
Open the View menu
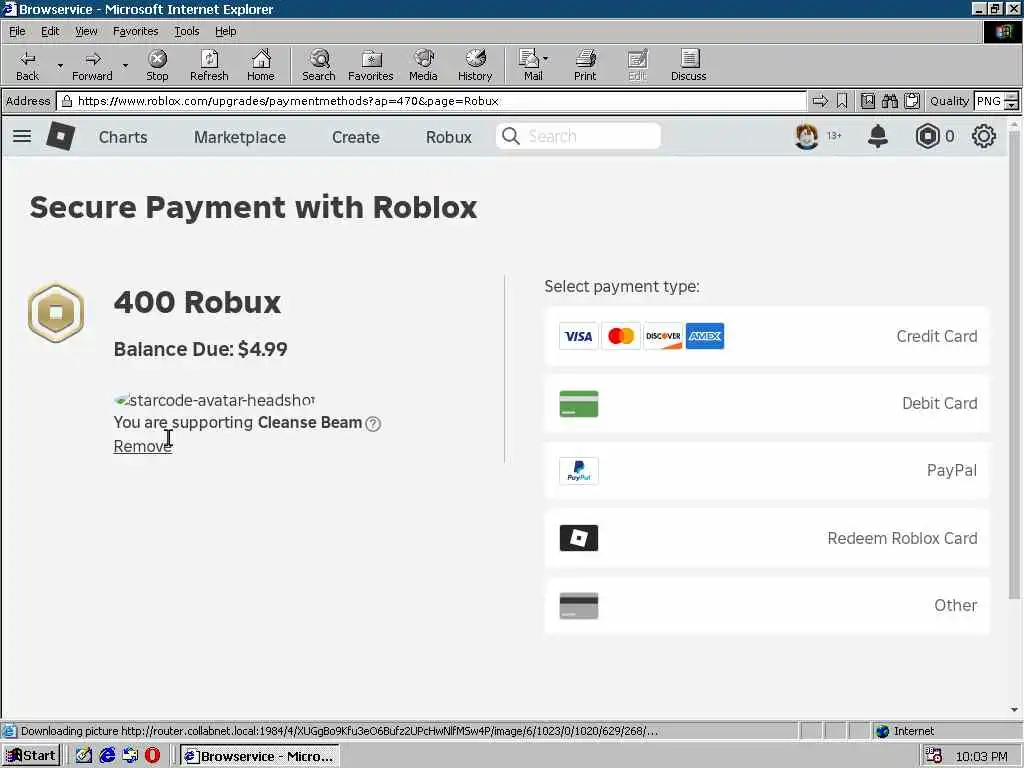tap(86, 31)
